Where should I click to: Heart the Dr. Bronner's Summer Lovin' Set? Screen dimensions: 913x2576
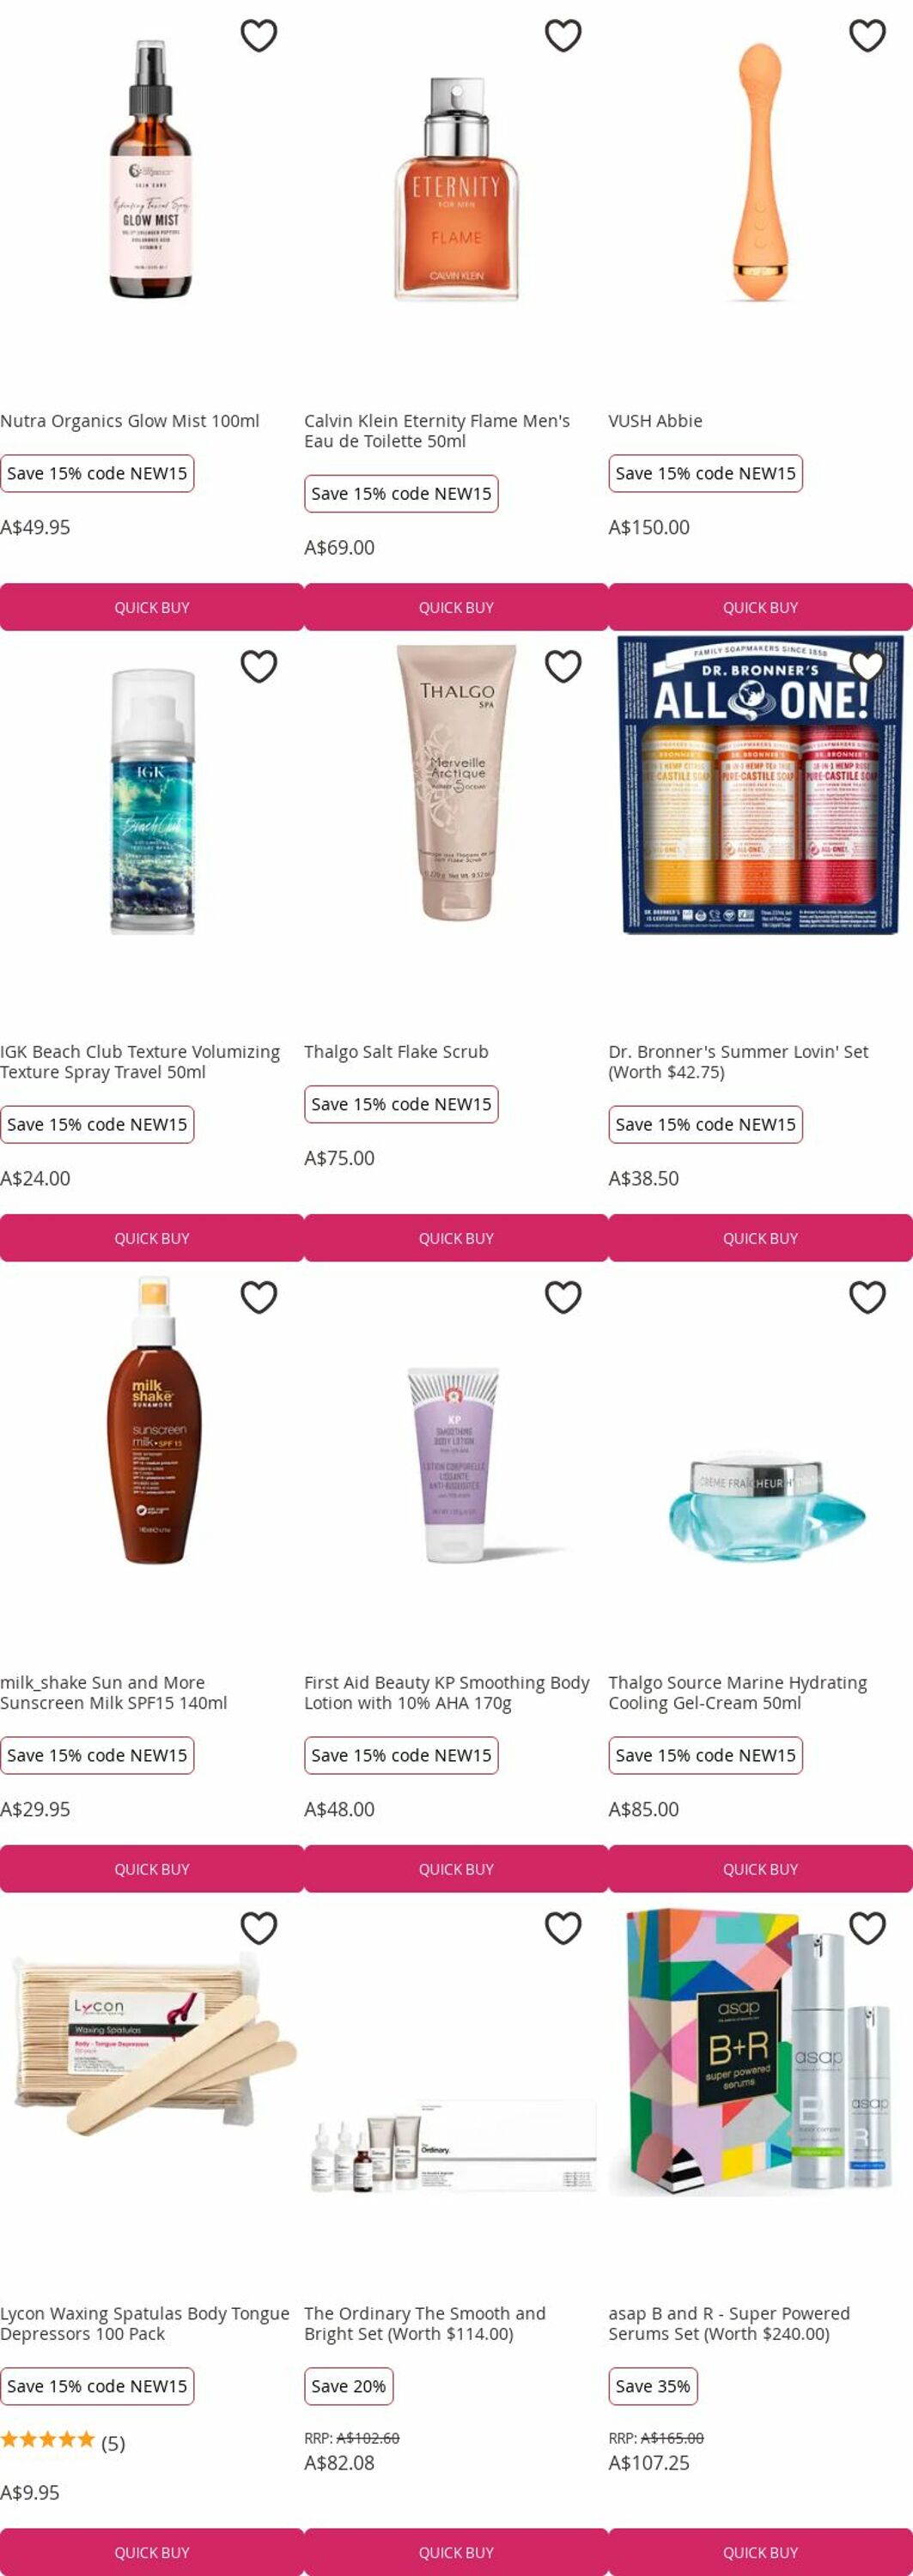coord(867,667)
